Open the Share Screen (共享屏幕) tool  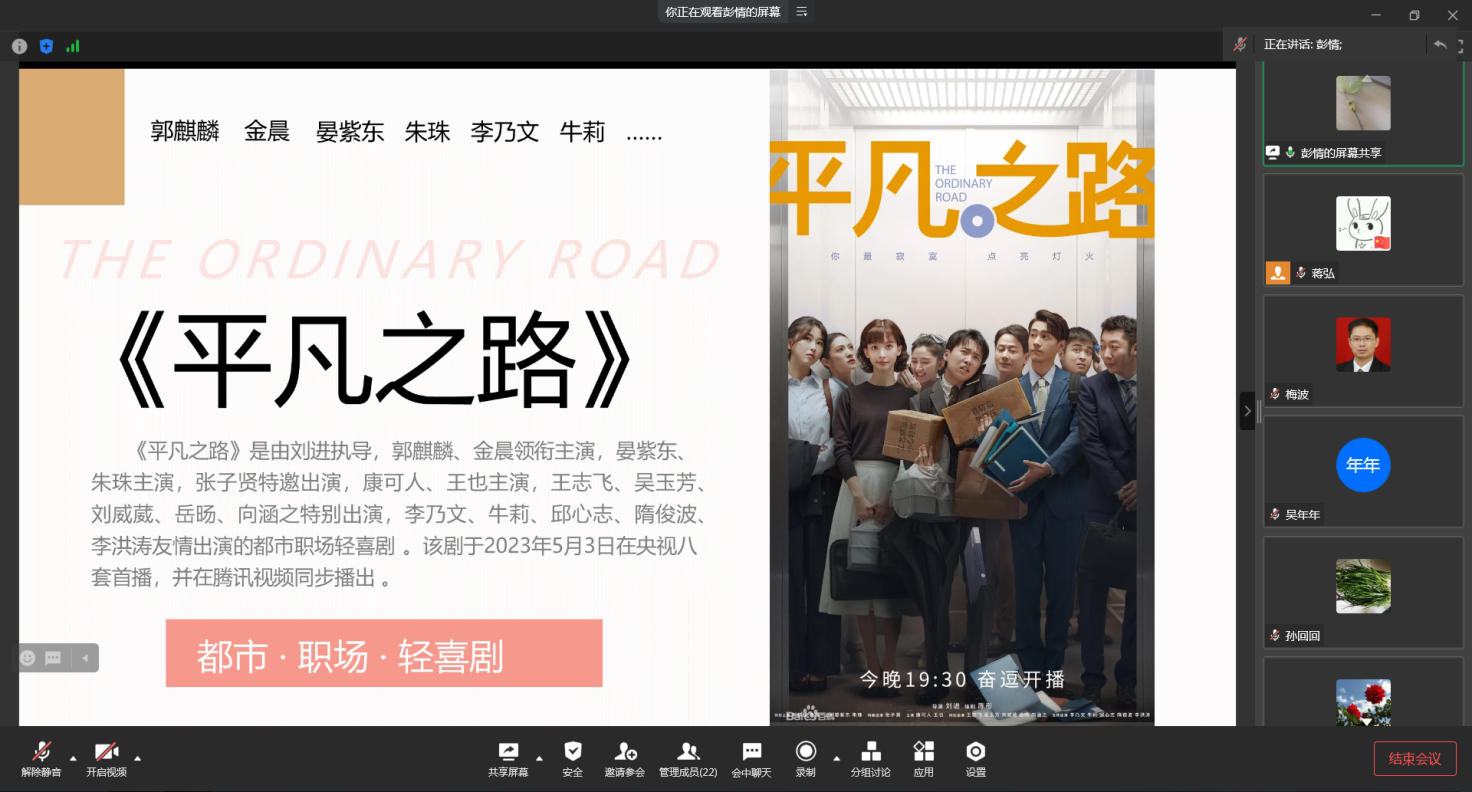508,759
